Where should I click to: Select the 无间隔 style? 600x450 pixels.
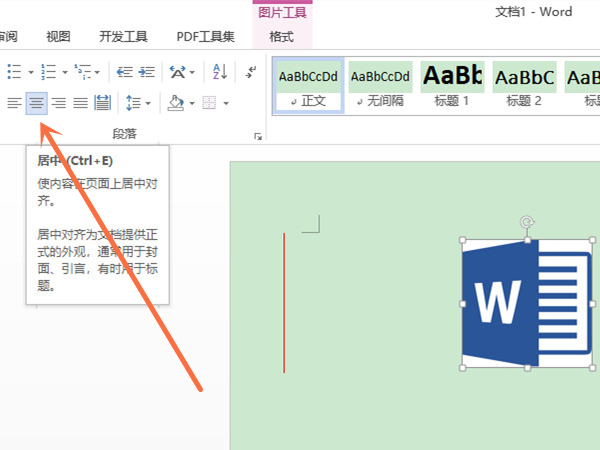(381, 84)
